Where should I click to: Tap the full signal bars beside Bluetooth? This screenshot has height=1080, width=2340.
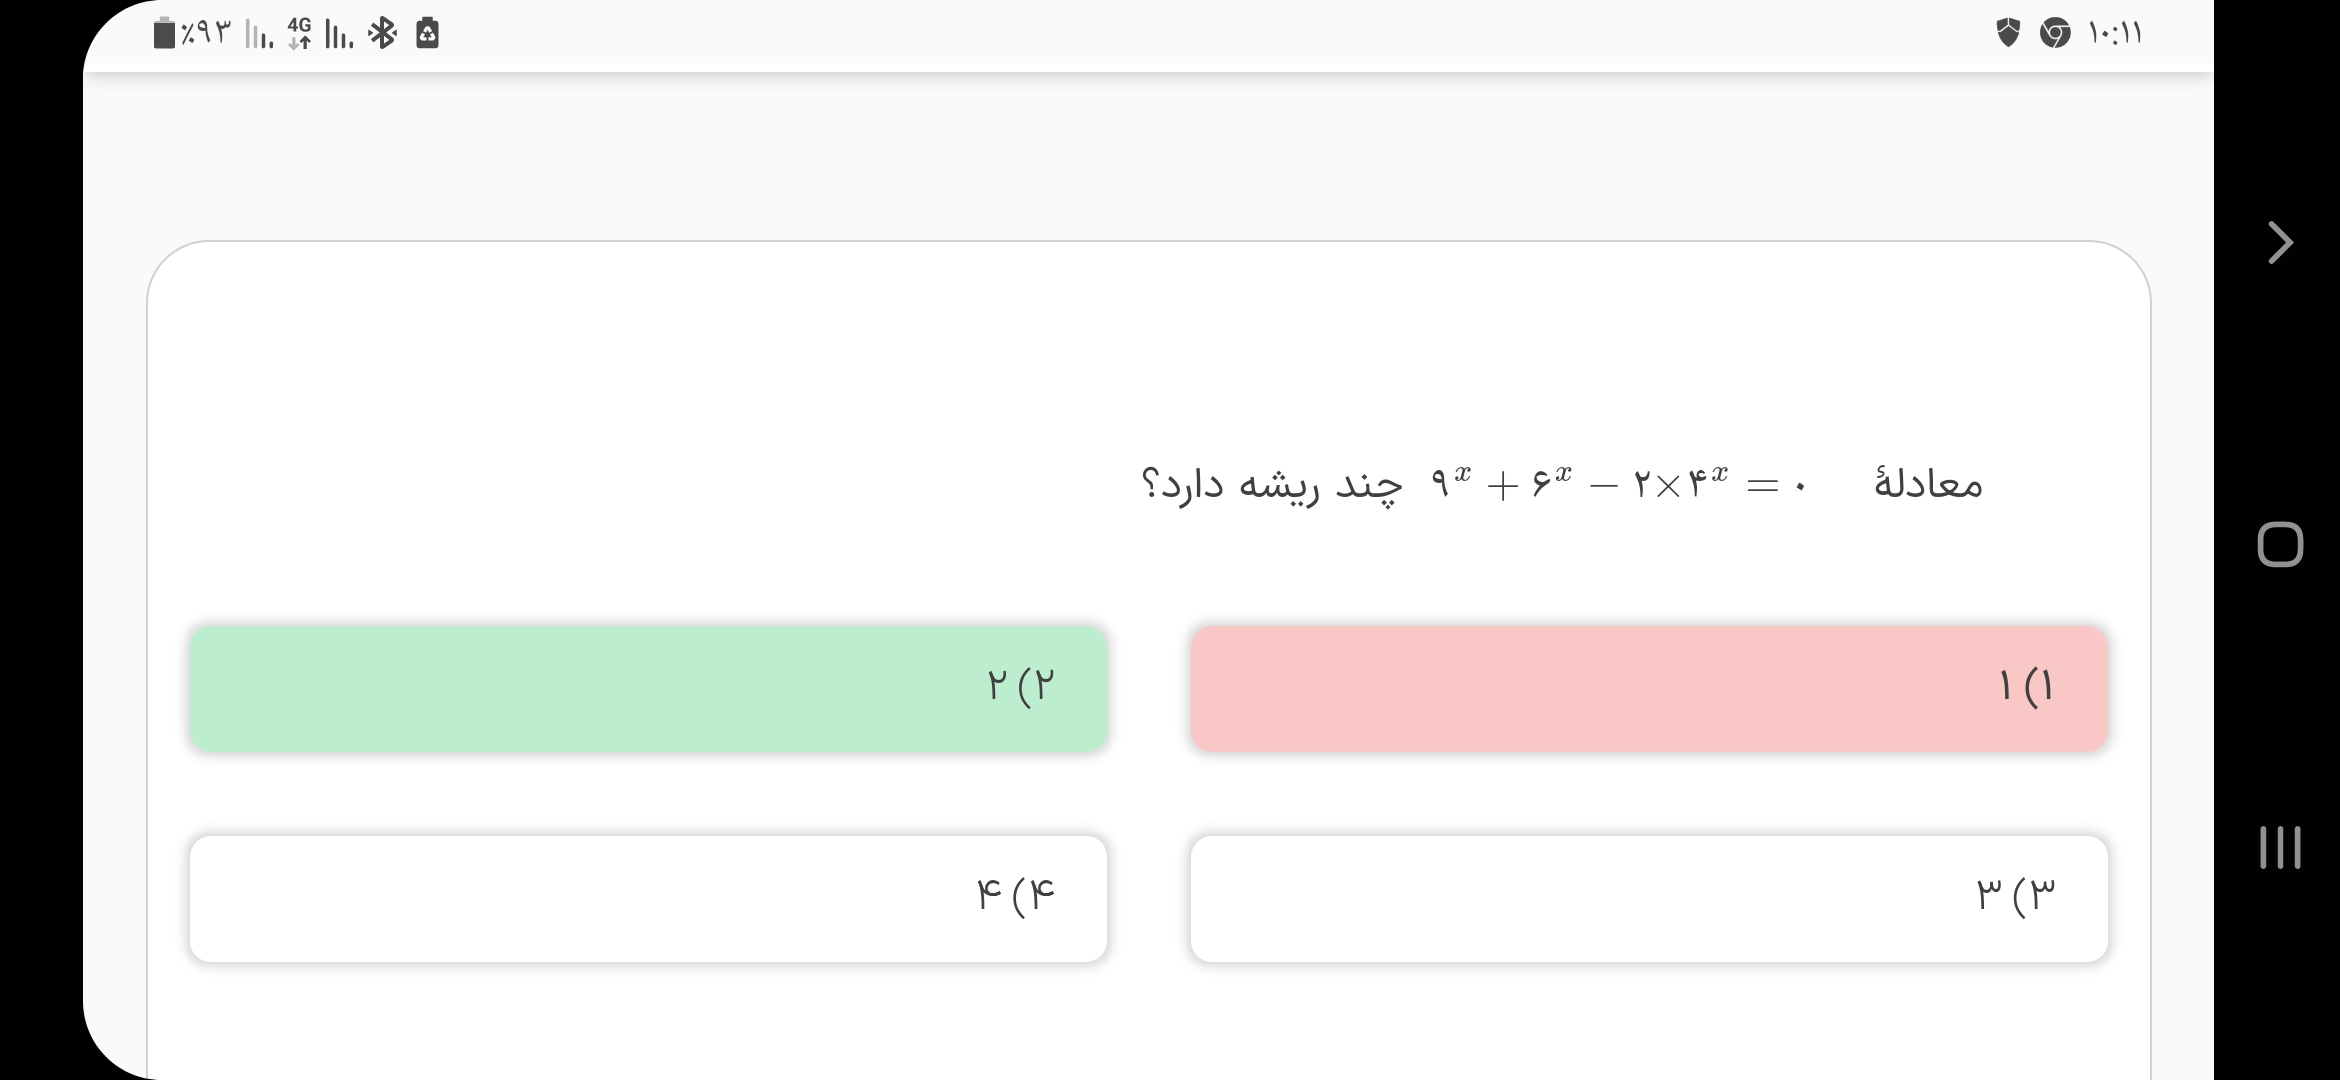339,36
